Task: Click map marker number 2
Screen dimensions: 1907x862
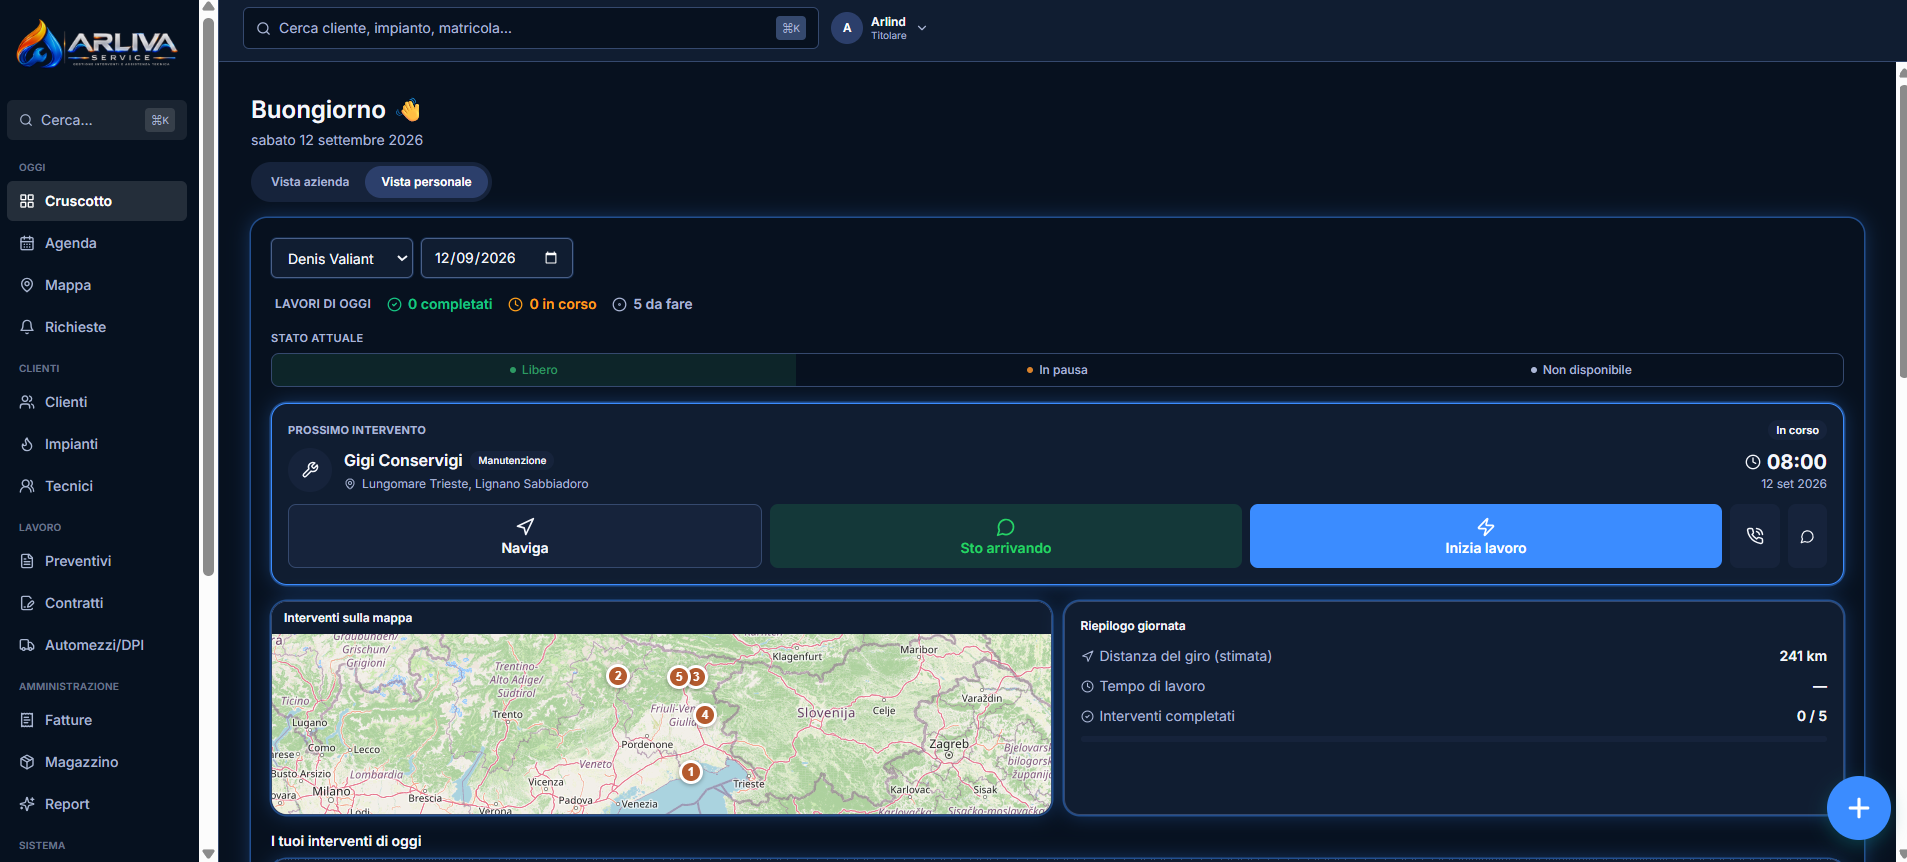Action: pyautogui.click(x=618, y=676)
